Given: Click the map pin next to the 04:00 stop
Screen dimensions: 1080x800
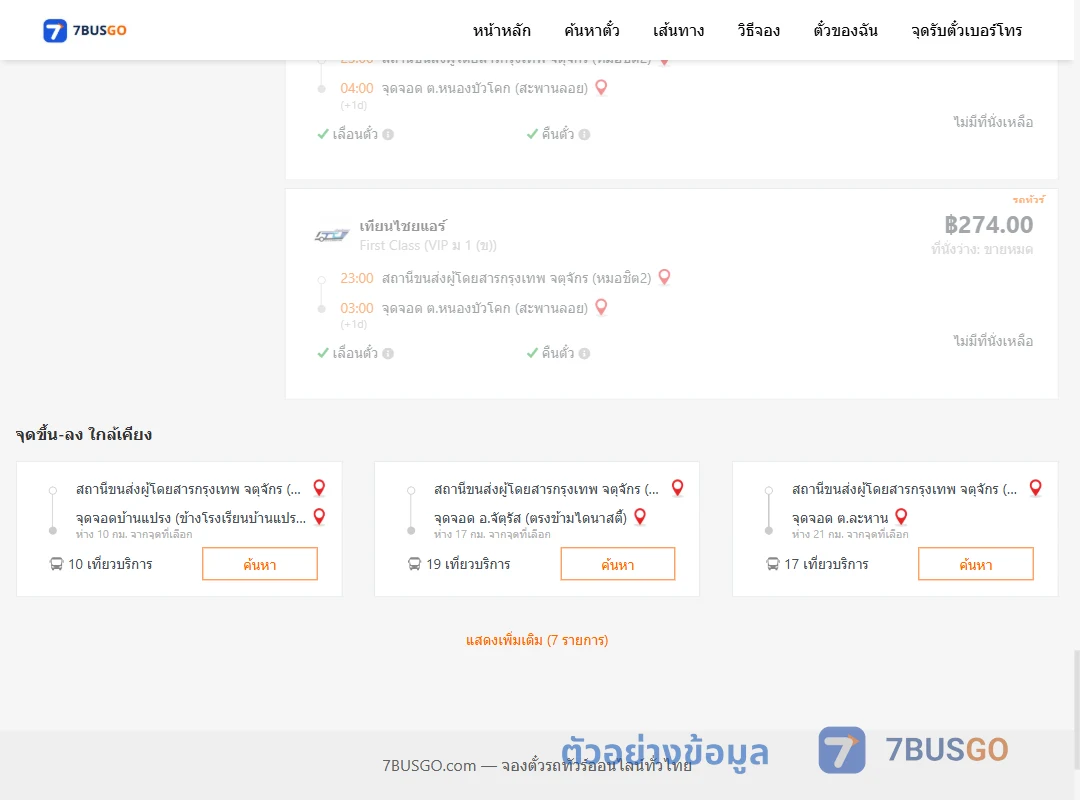Looking at the screenshot, I should pyautogui.click(x=601, y=88).
